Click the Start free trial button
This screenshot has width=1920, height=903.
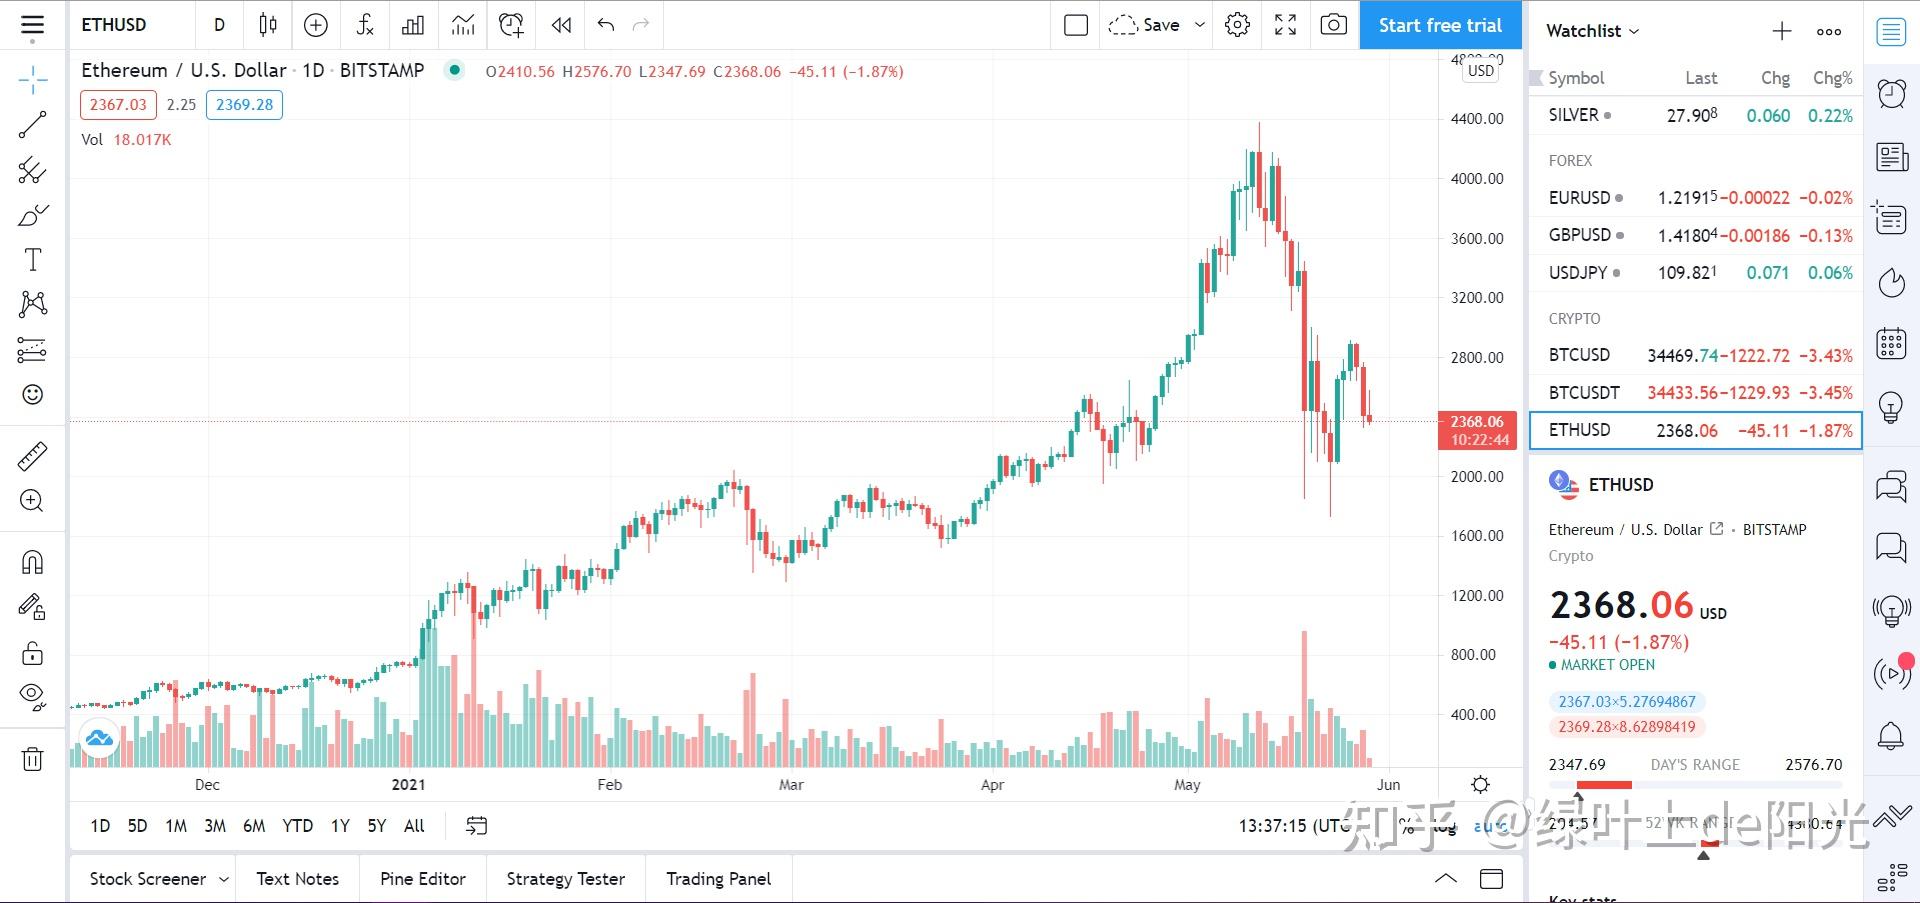tap(1440, 25)
